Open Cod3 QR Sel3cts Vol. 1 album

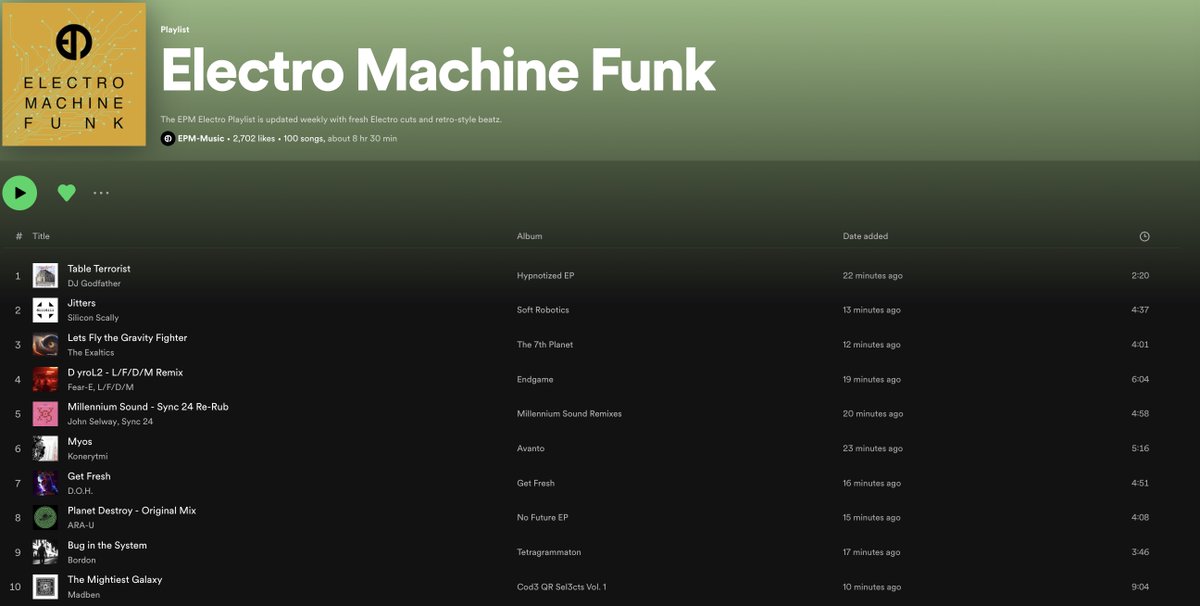click(562, 587)
